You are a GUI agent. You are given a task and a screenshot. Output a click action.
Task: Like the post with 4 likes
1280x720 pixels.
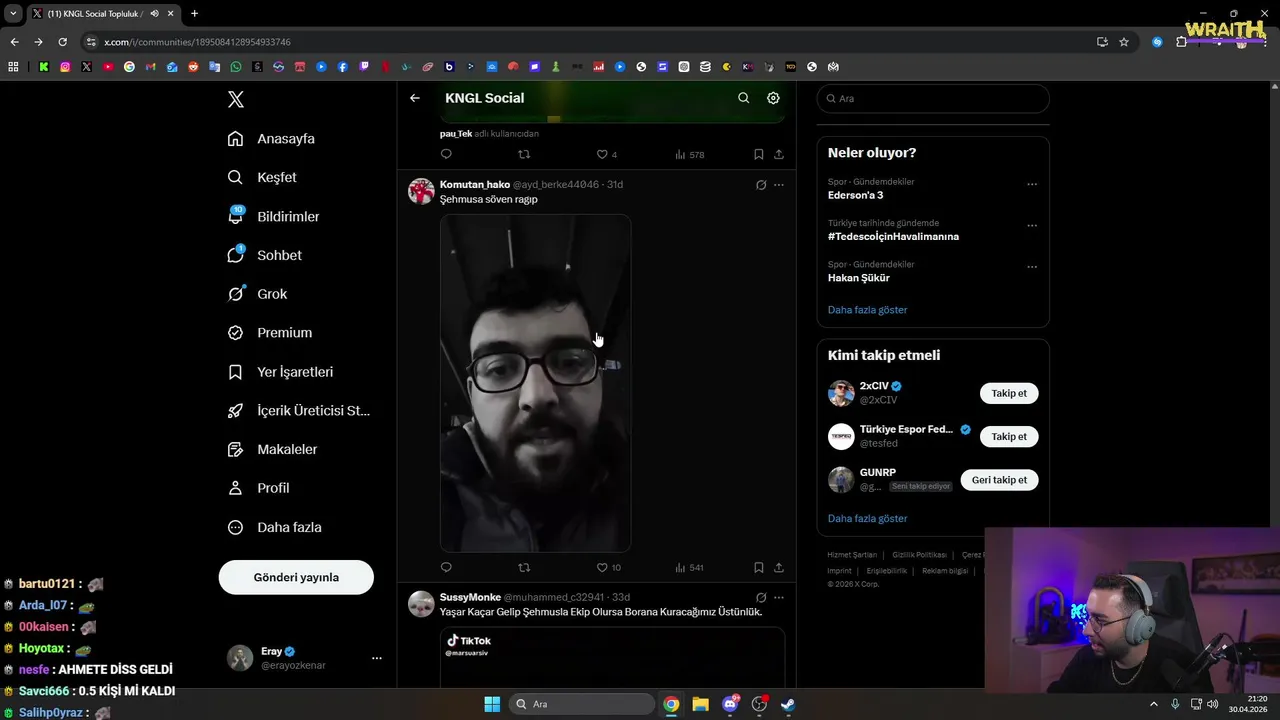[606, 154]
